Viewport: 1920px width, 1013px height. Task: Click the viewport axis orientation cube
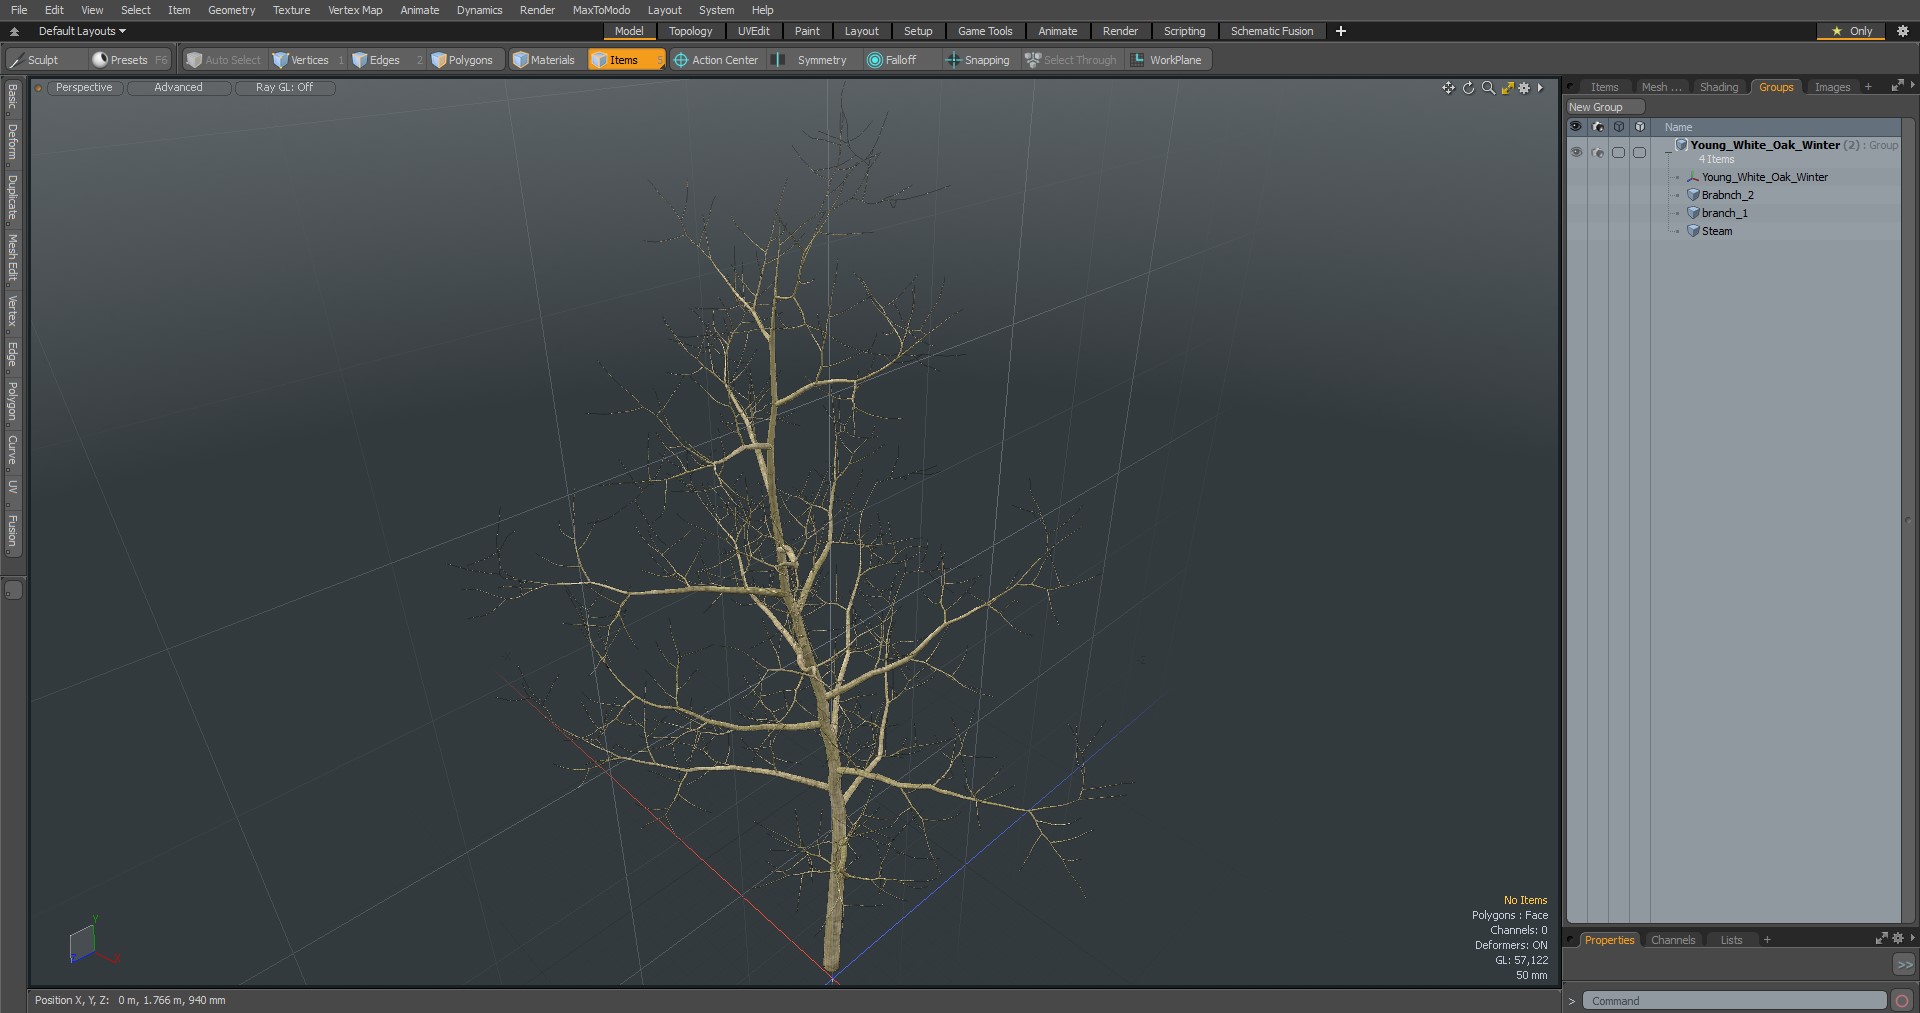pos(83,943)
